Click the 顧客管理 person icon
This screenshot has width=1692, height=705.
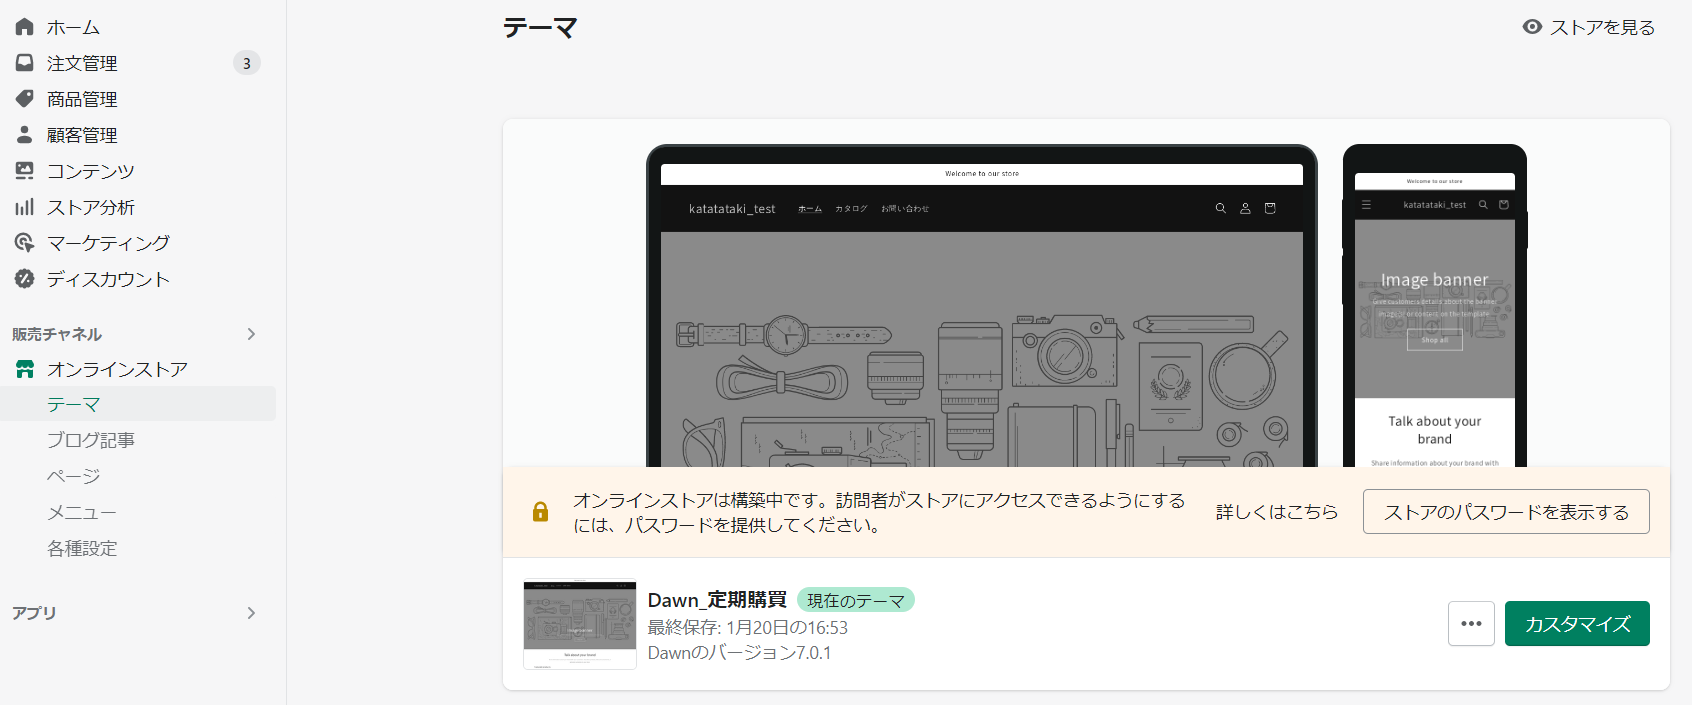point(25,134)
